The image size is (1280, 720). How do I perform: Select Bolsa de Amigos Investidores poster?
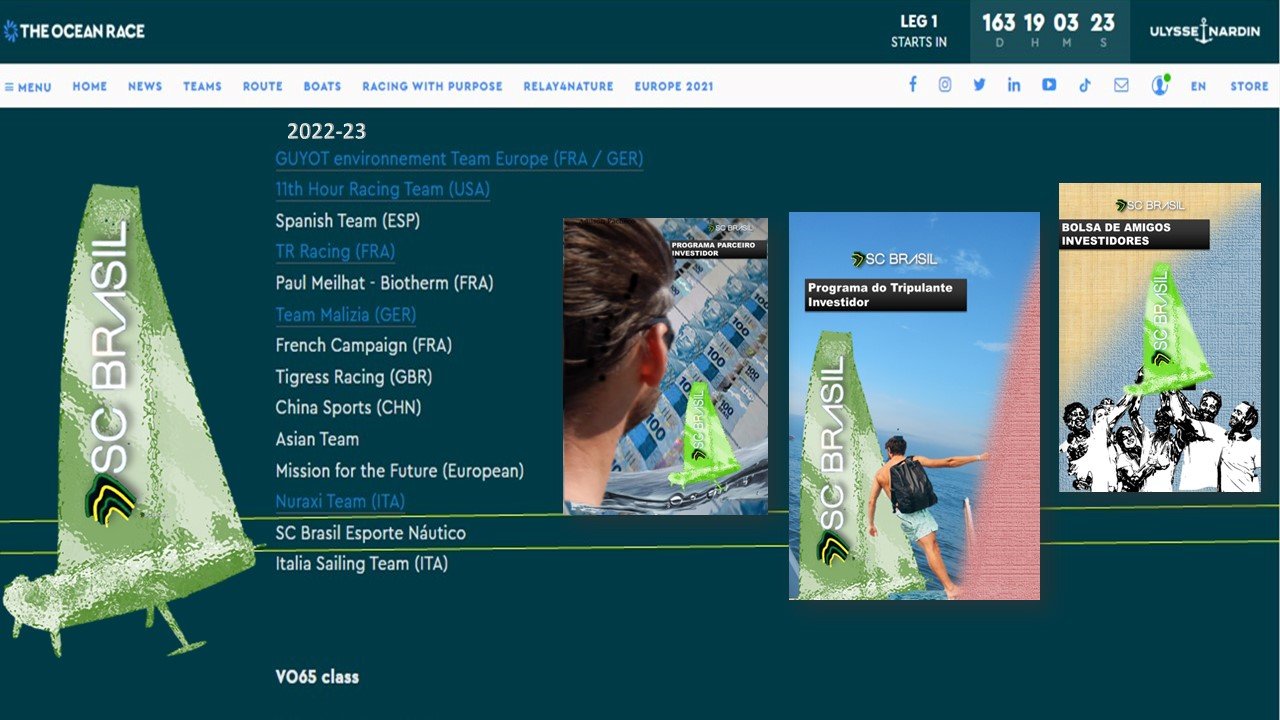[x=1159, y=337]
